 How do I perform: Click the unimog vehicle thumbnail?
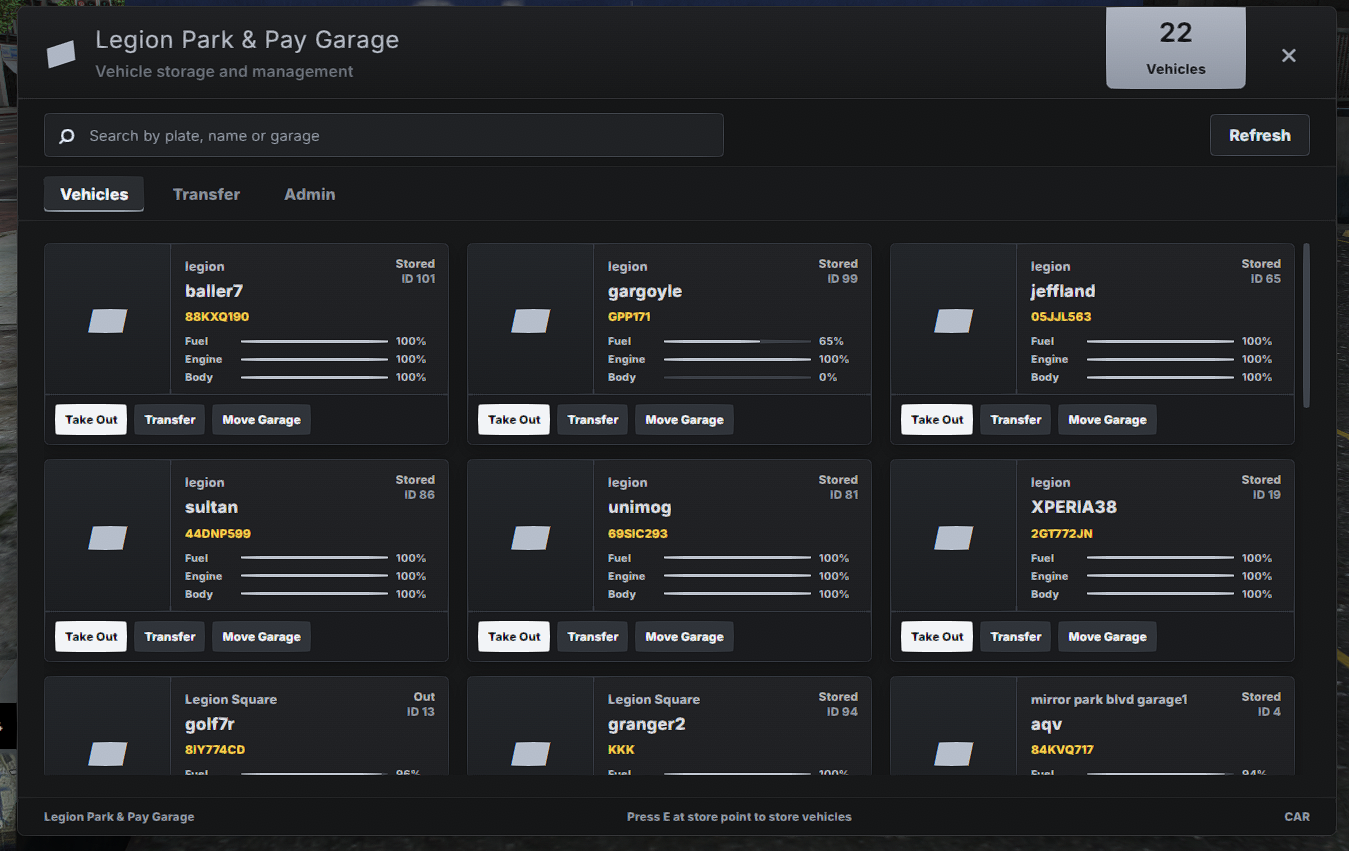point(531,537)
